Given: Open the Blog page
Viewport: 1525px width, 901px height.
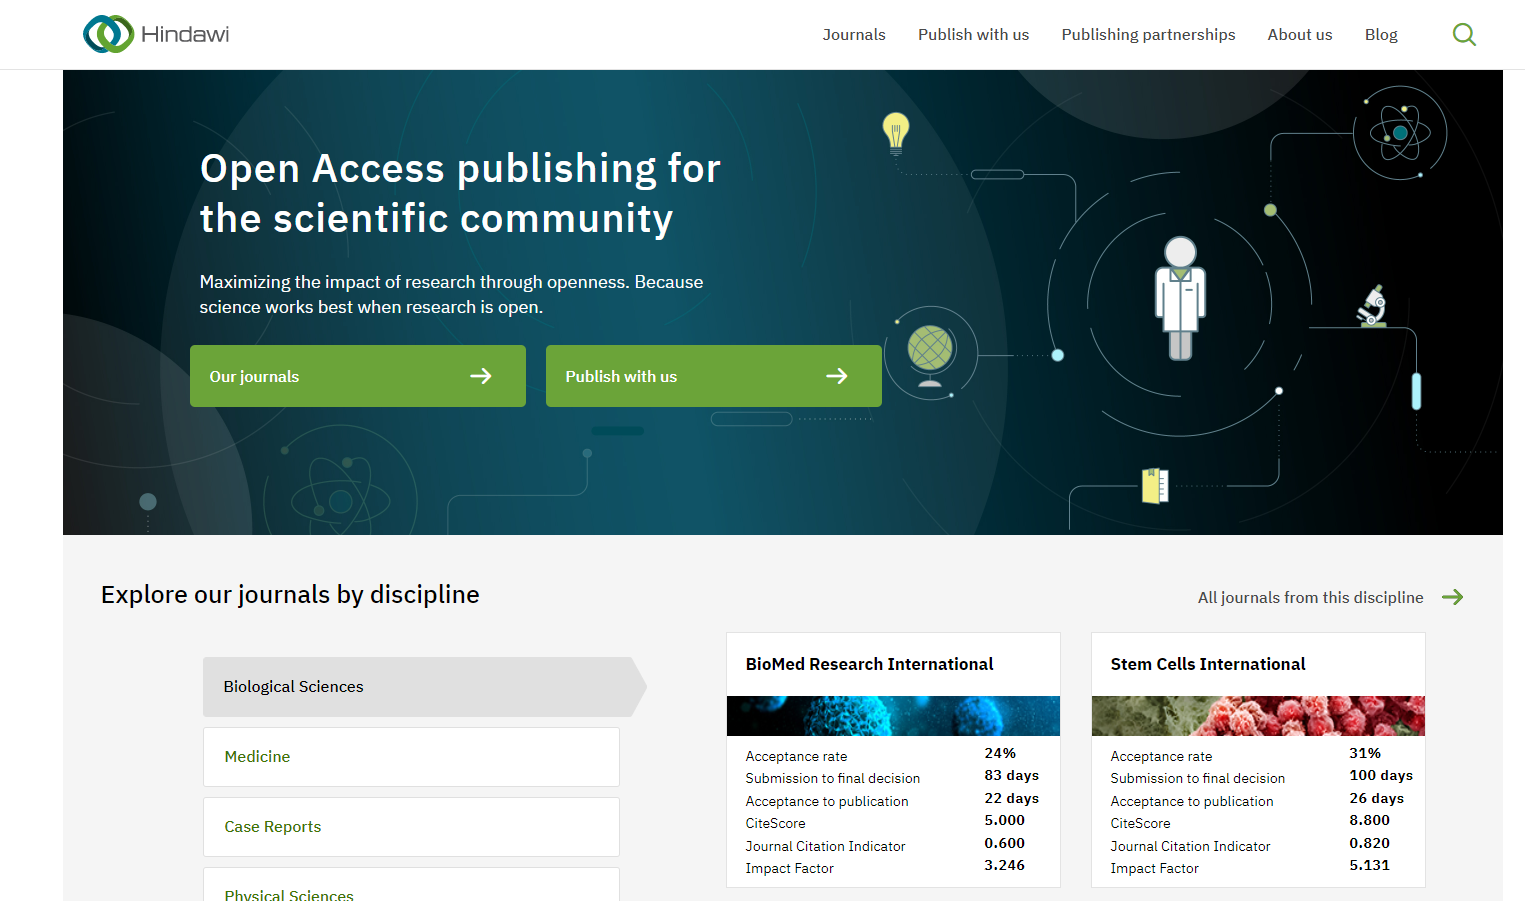Looking at the screenshot, I should pos(1381,33).
